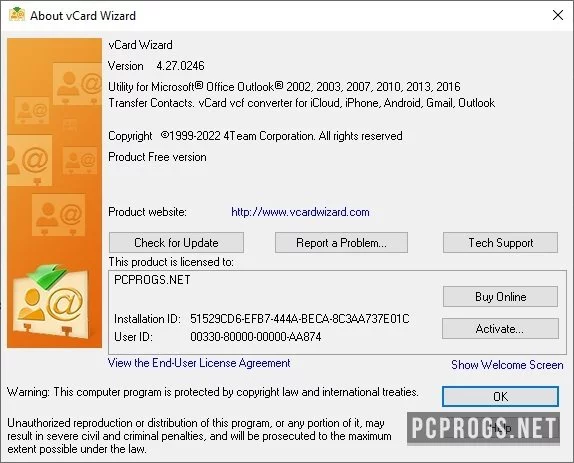Click the "This product is licensed to:" label
The image size is (574, 463).
coord(171,262)
